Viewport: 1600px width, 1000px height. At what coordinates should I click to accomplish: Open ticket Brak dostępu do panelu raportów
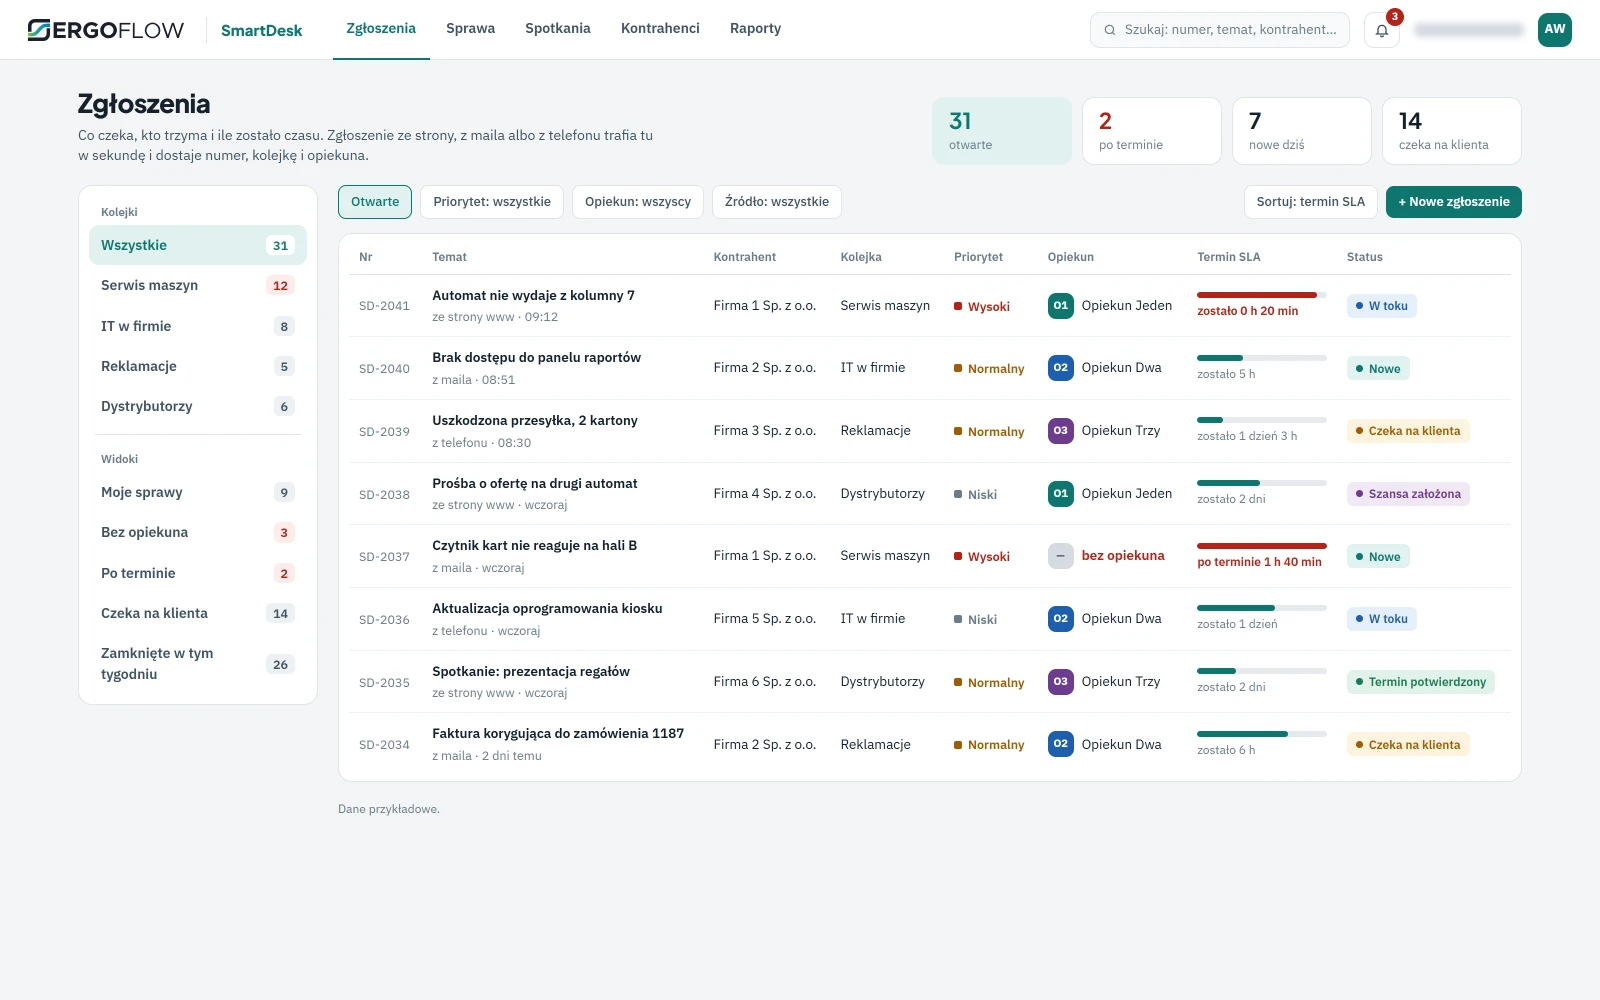[x=536, y=357]
